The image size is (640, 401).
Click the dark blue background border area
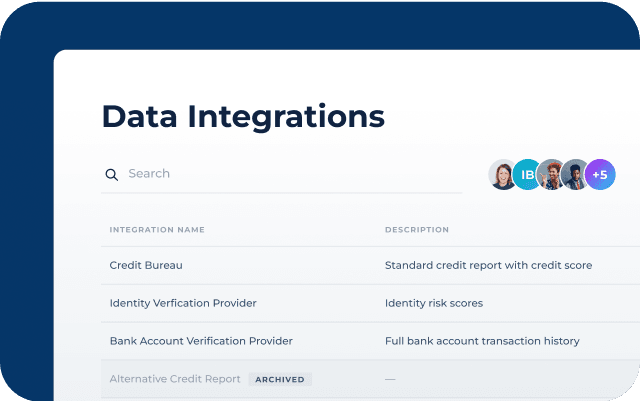click(27, 204)
